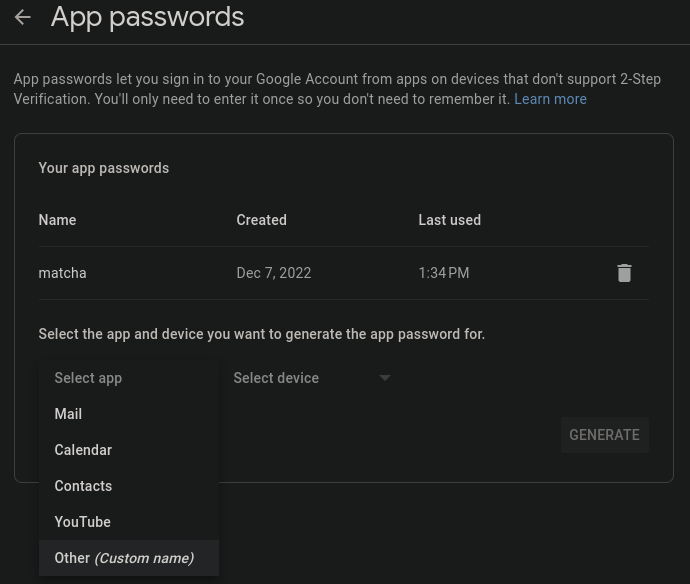Click the App passwords page title
This screenshot has height=584, width=690.
tap(147, 18)
